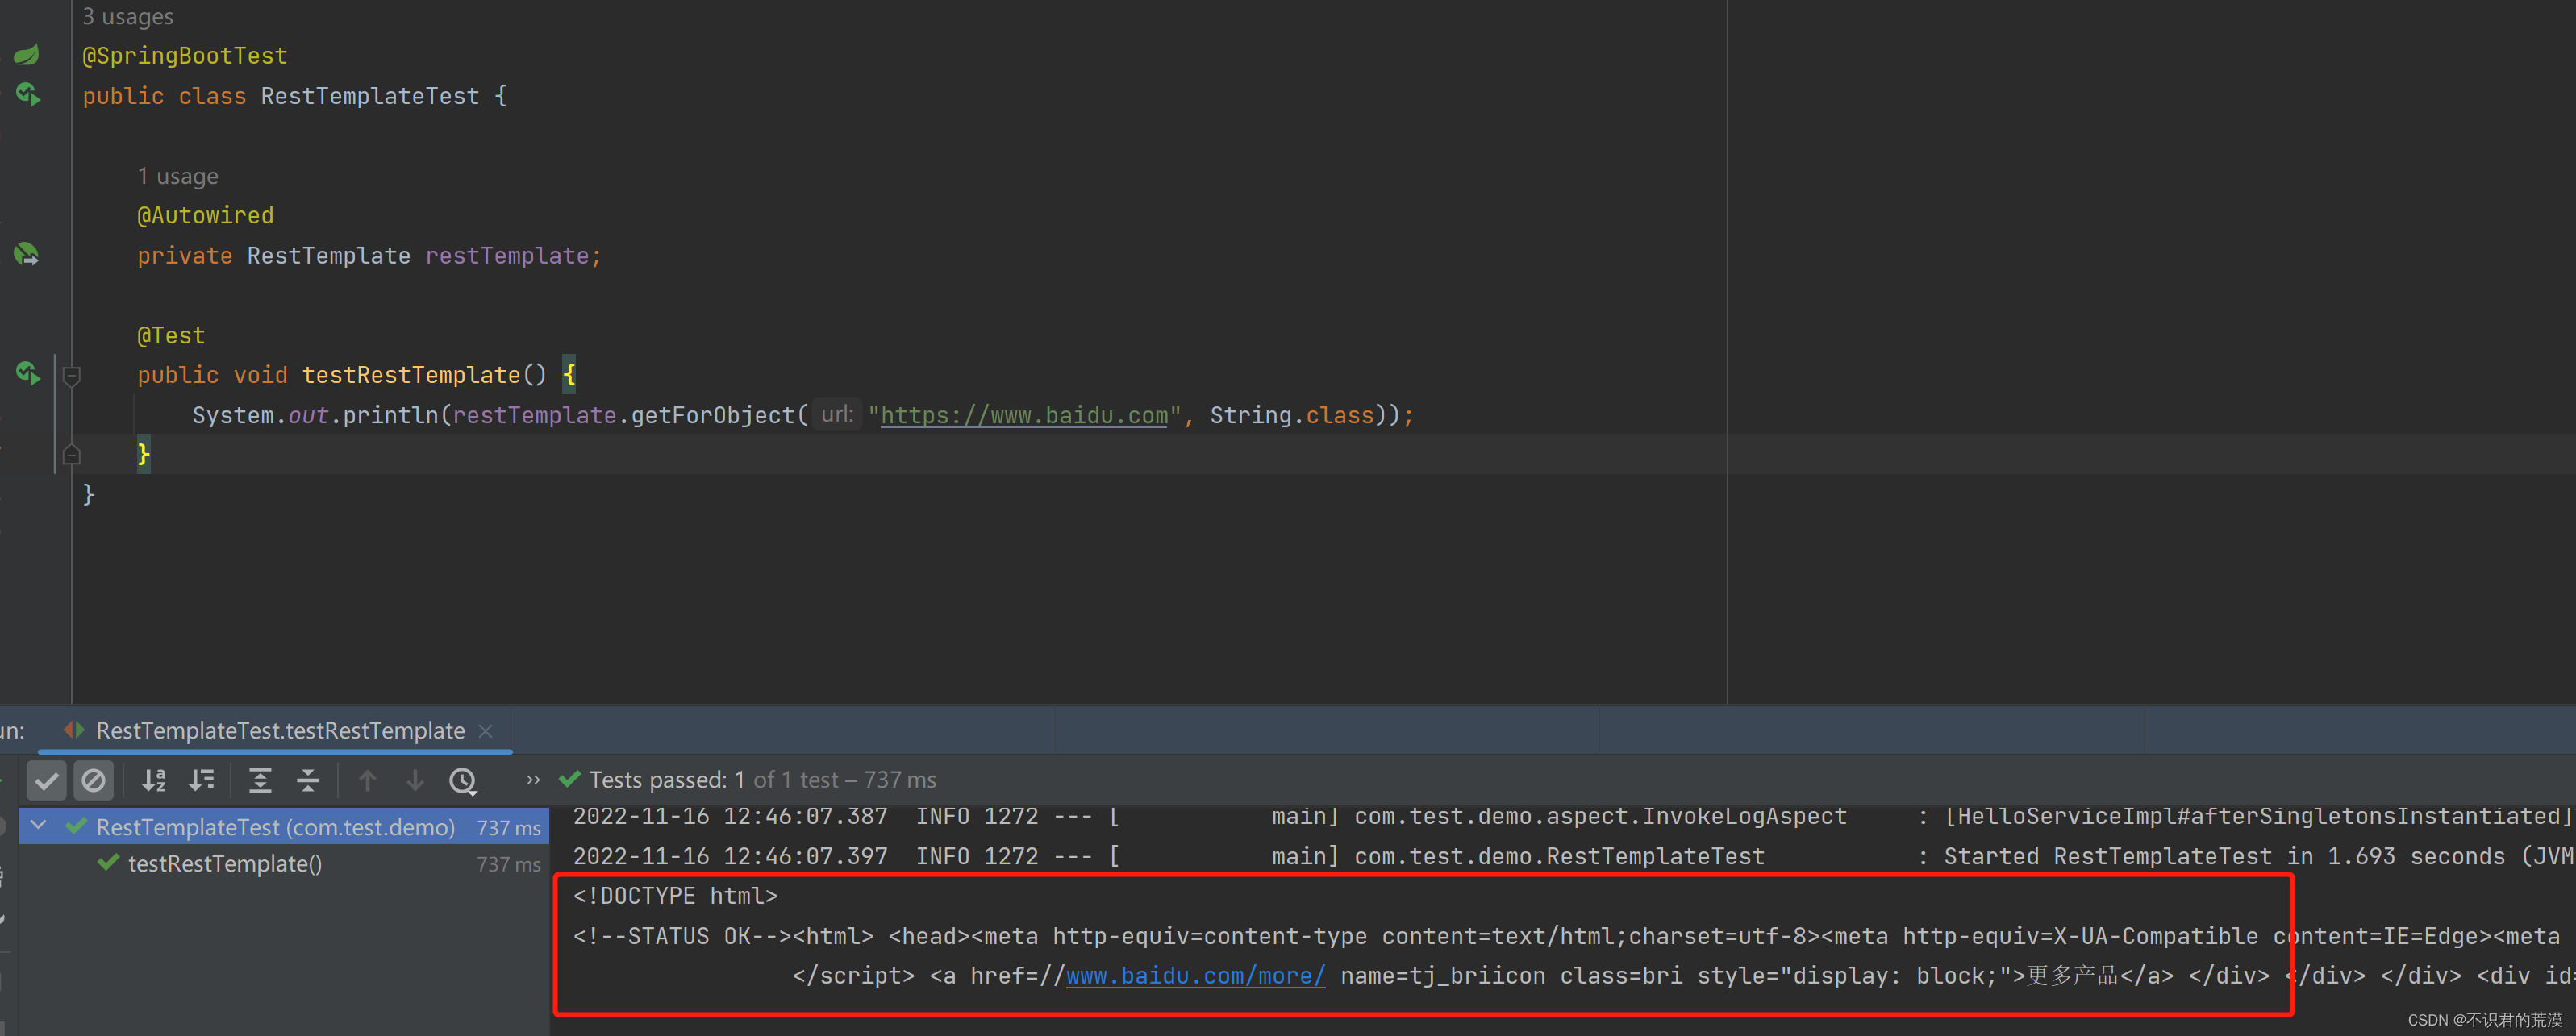Collapse the RestTemplateTest tree node

[x=39, y=826]
